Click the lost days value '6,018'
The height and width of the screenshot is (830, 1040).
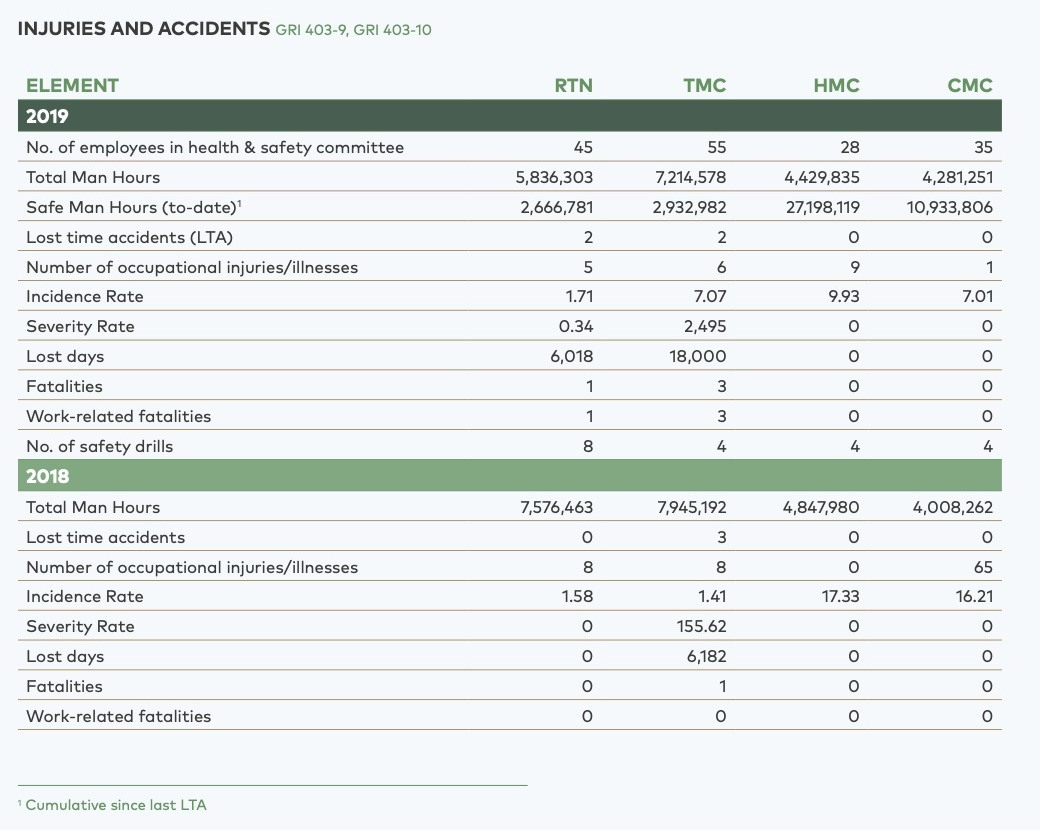point(572,356)
